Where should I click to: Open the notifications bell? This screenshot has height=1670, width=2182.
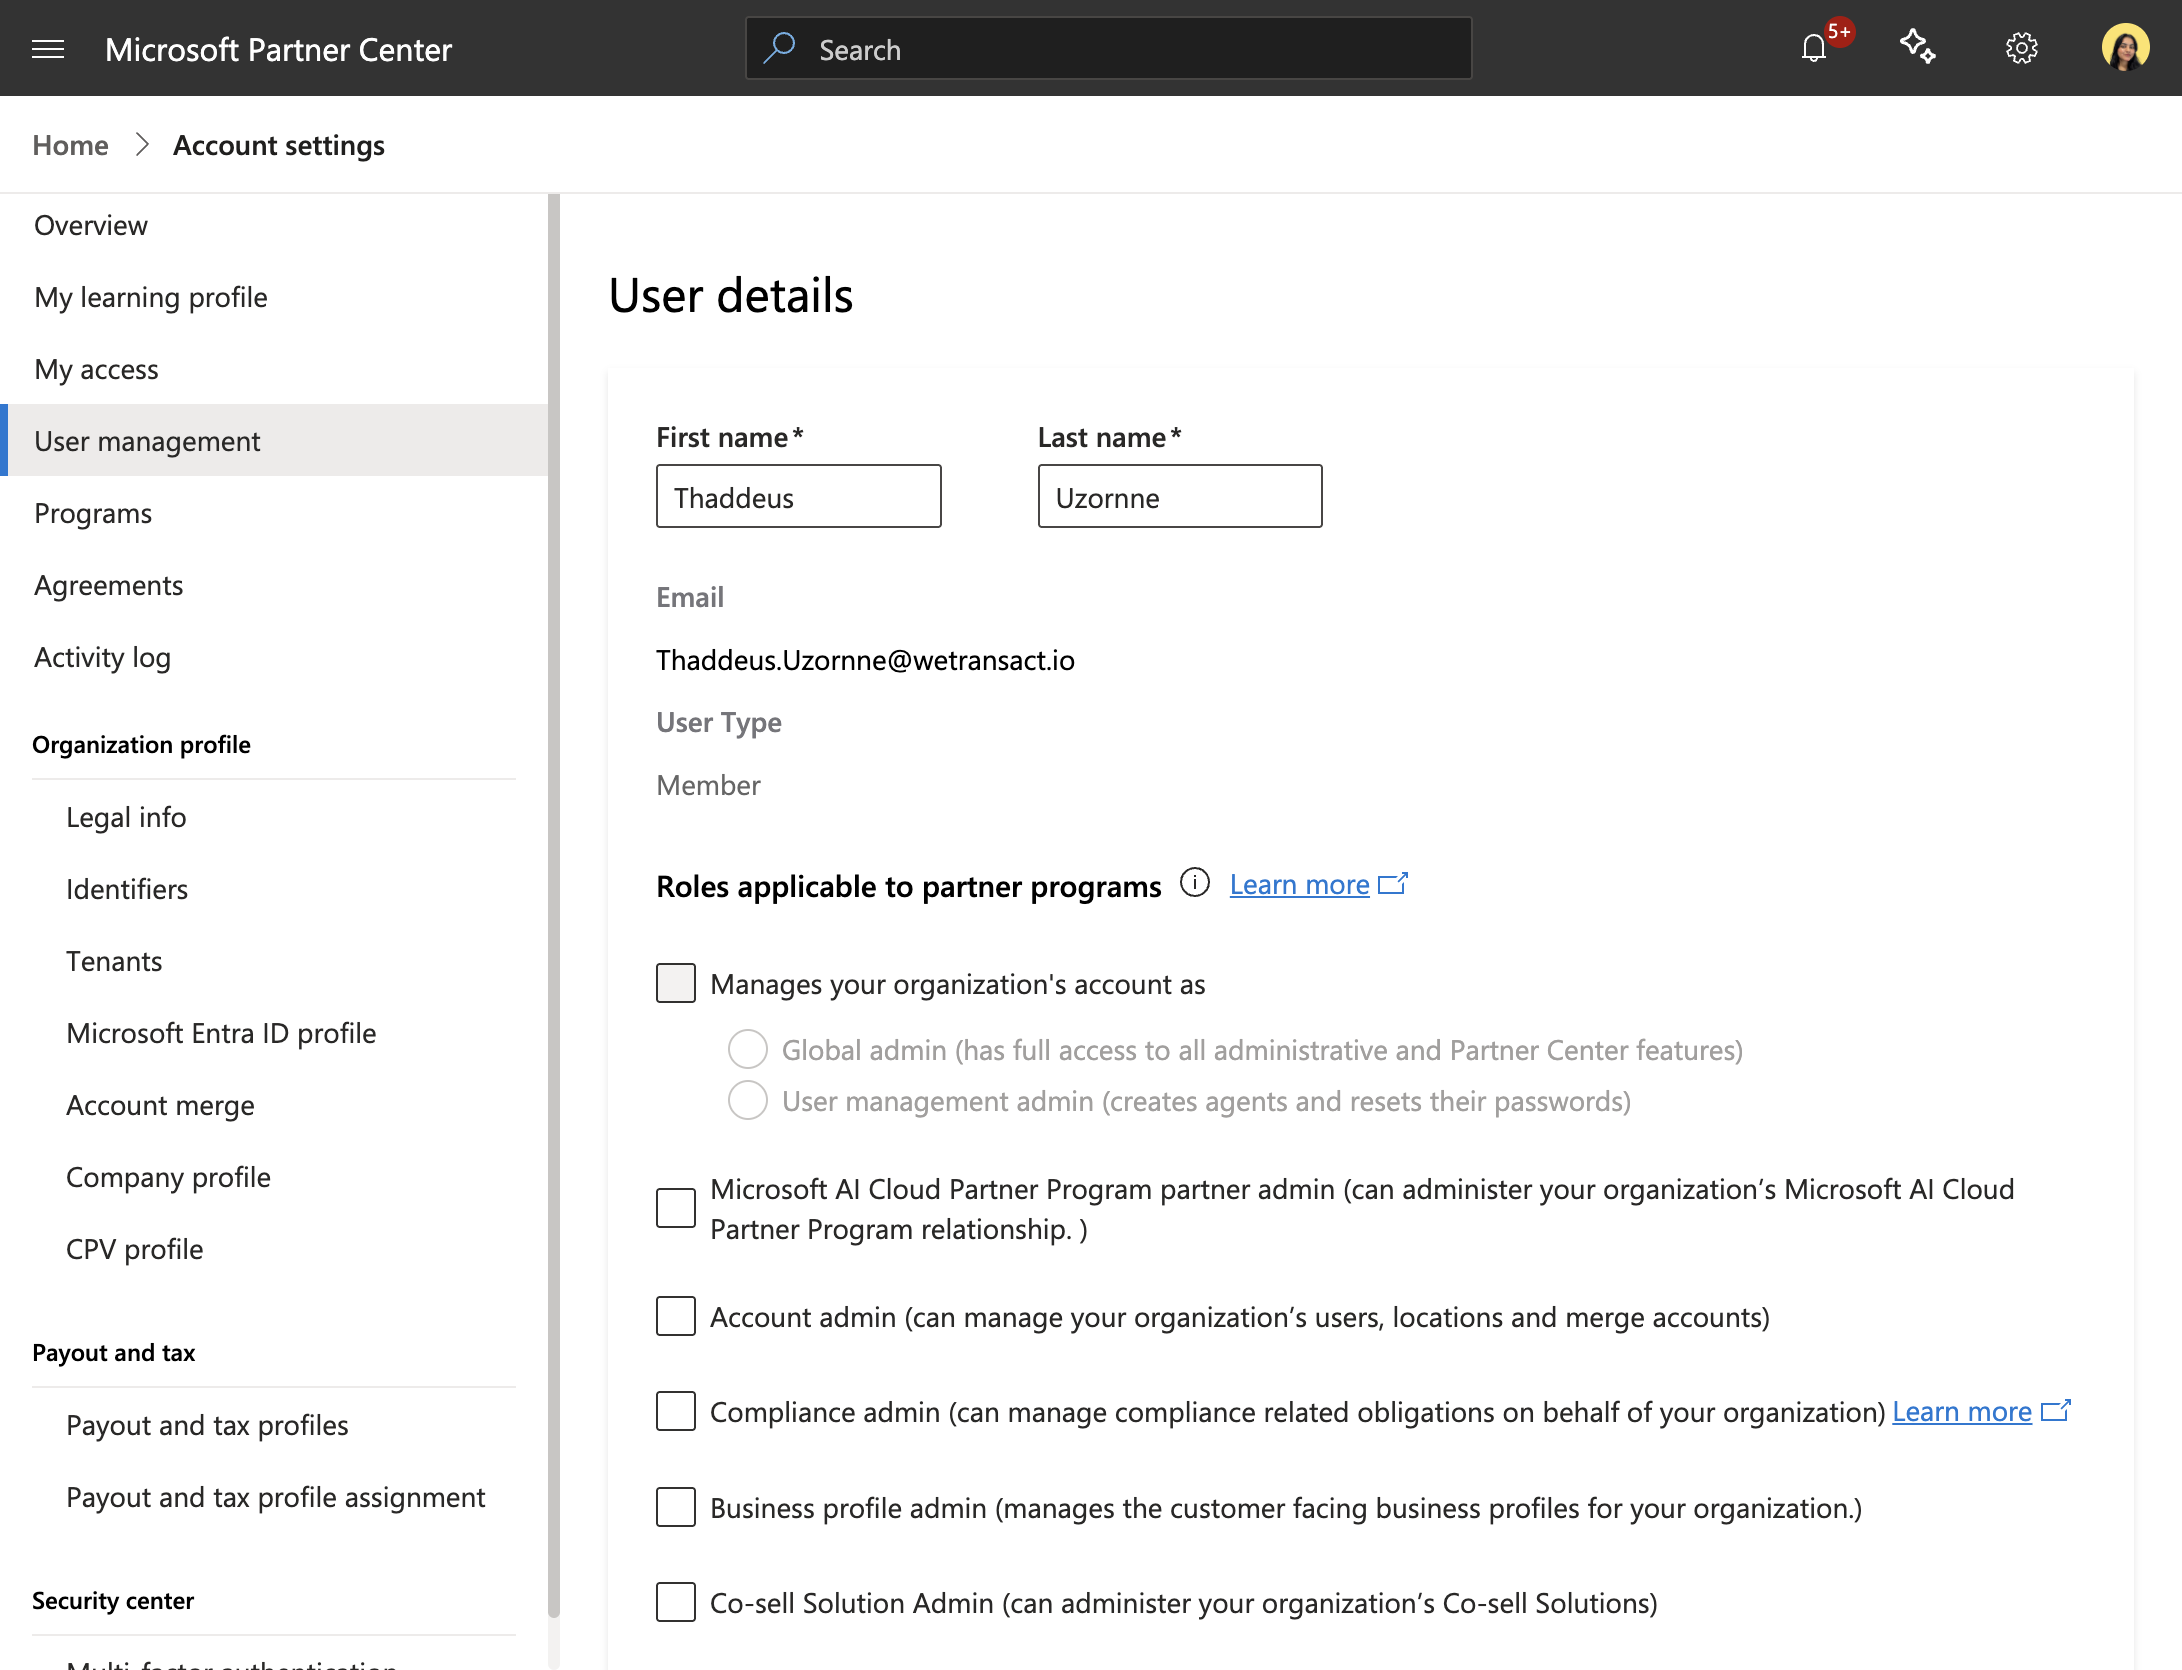(1814, 48)
